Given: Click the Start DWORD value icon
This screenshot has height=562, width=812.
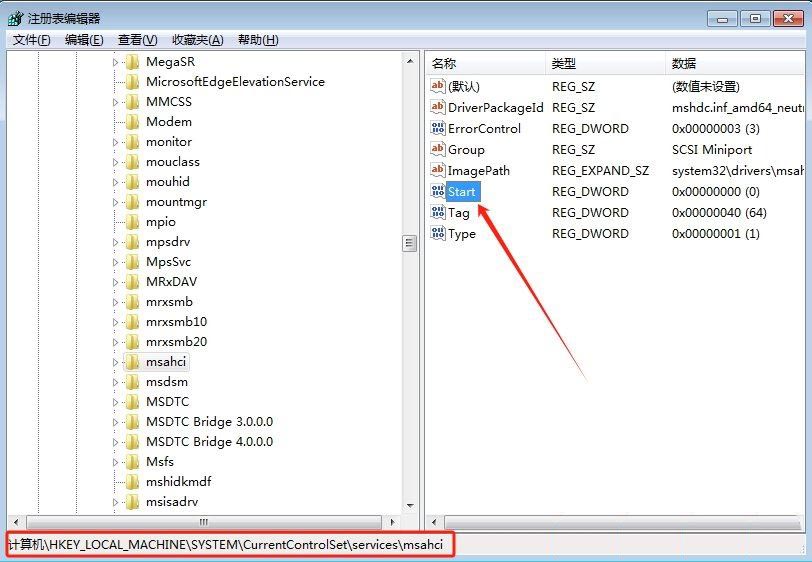Looking at the screenshot, I should tap(437, 192).
